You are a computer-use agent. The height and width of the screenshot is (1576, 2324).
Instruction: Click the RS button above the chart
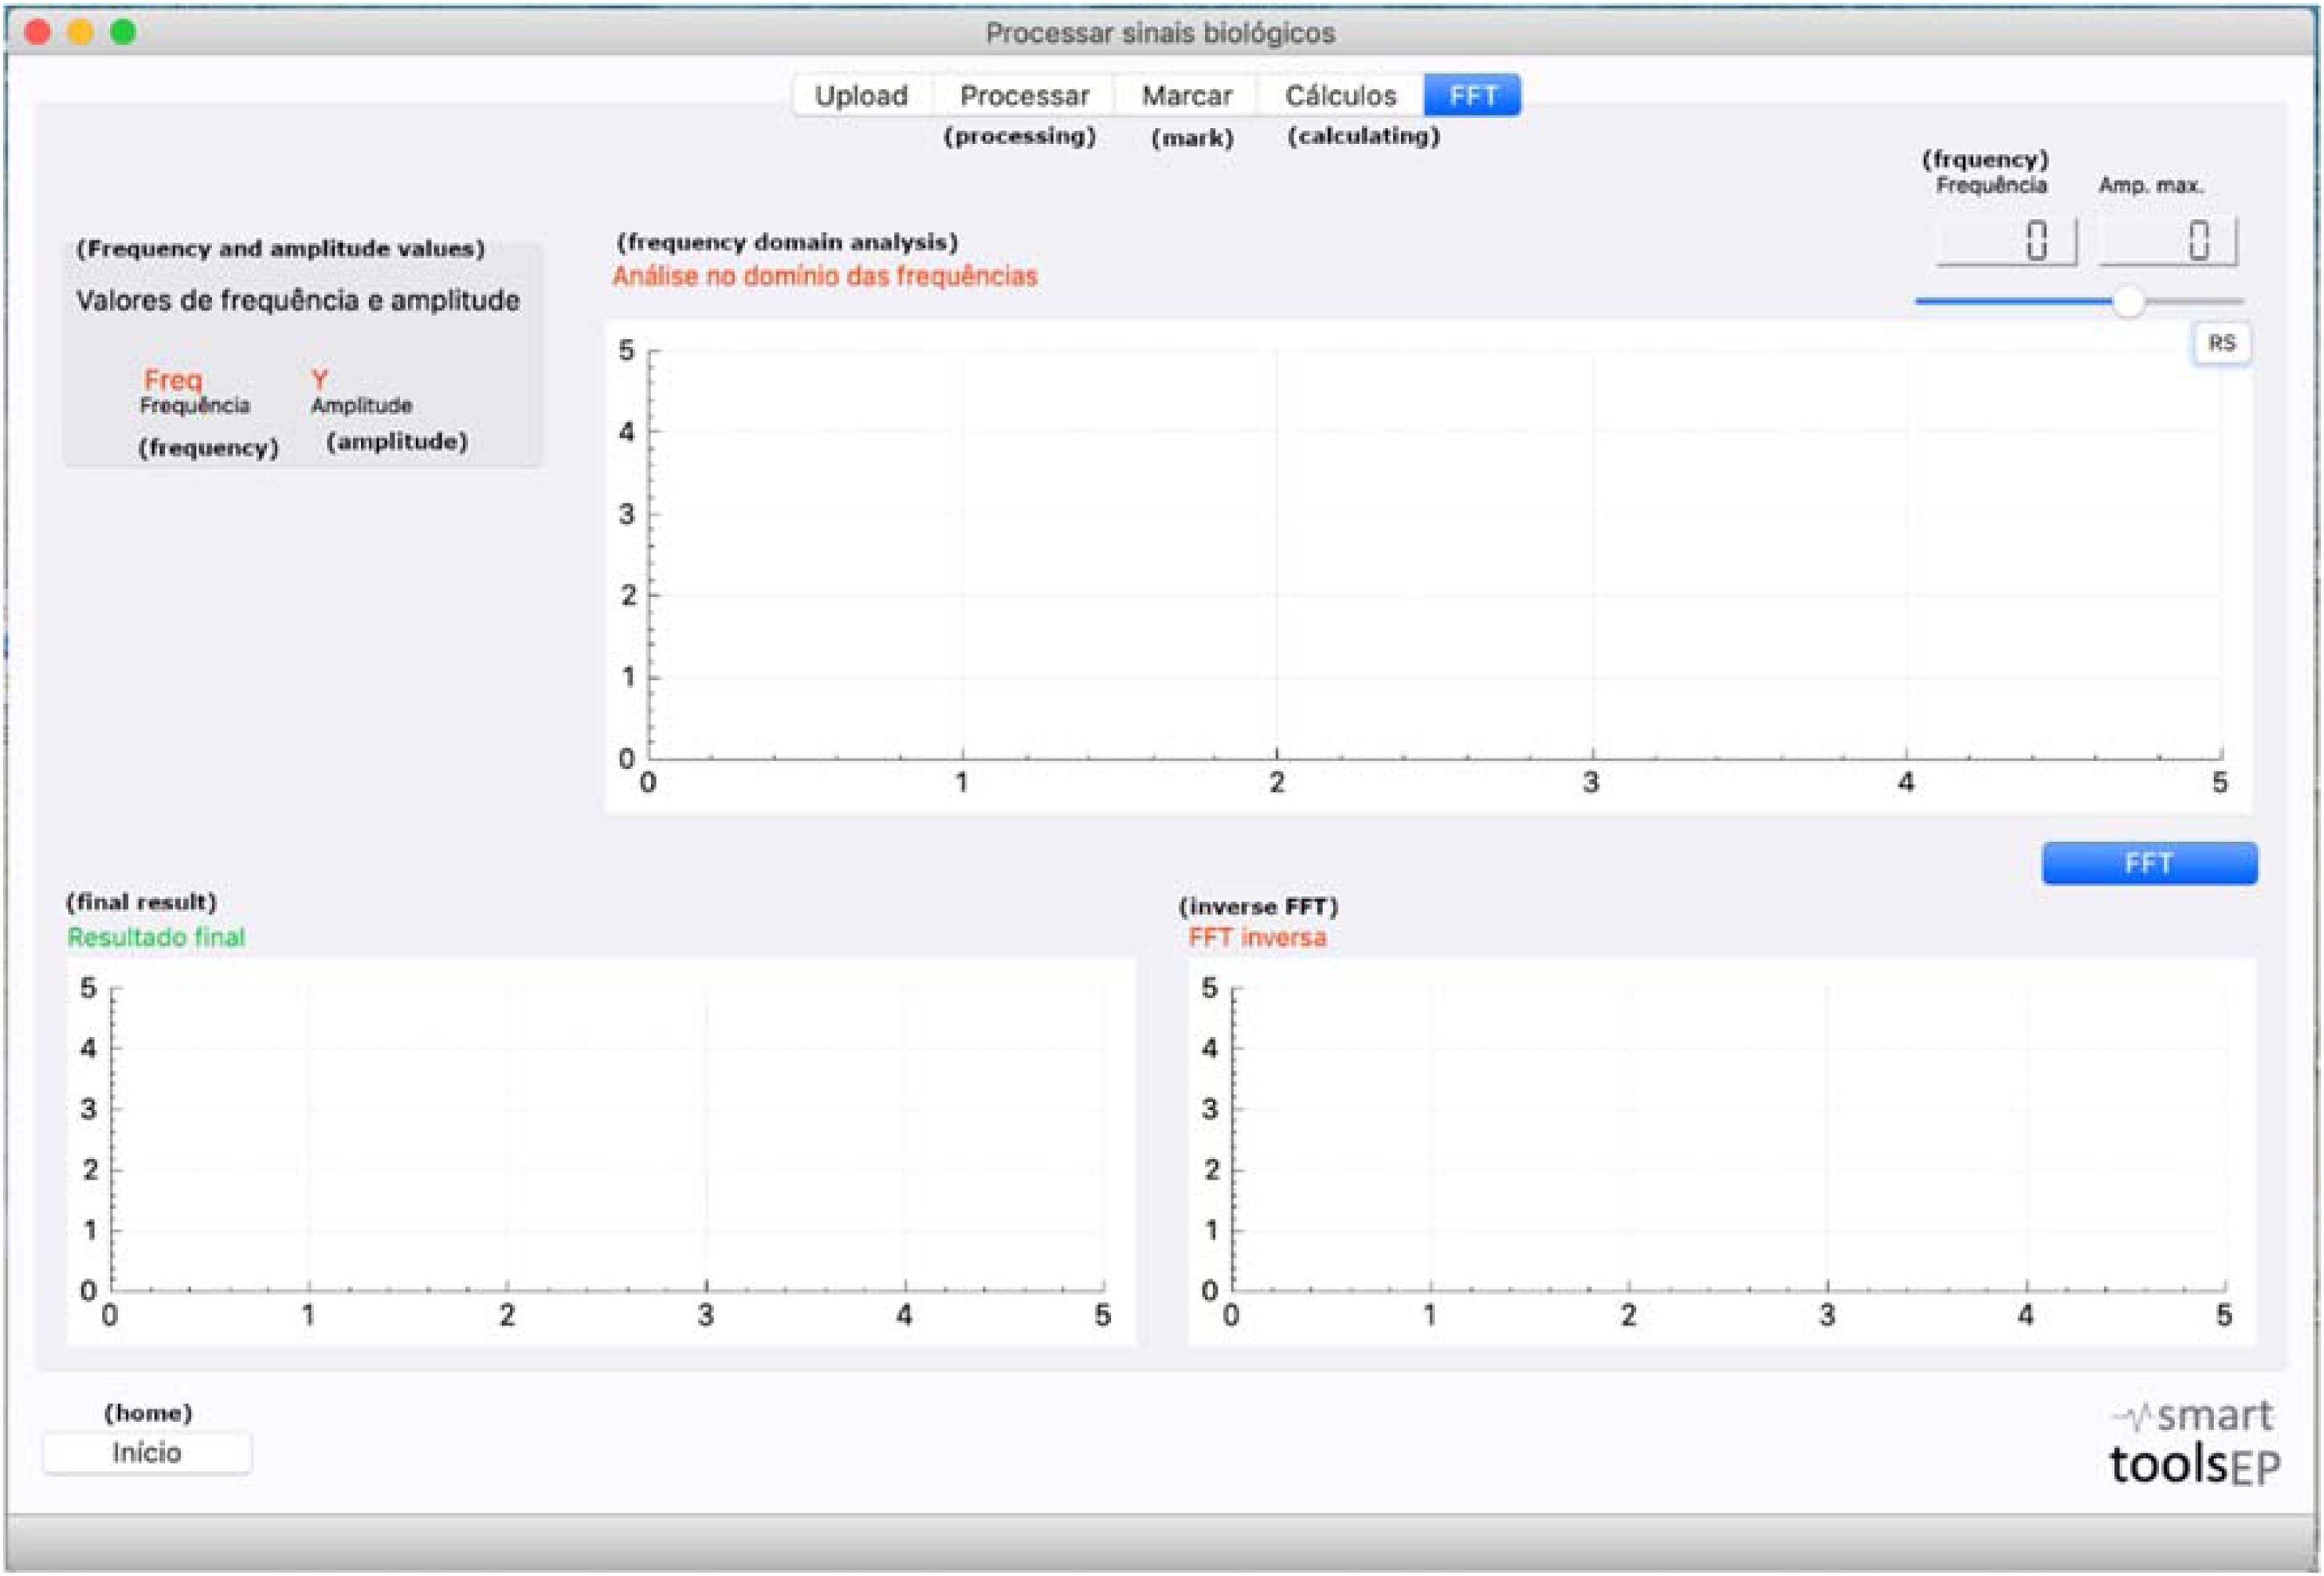[2221, 343]
